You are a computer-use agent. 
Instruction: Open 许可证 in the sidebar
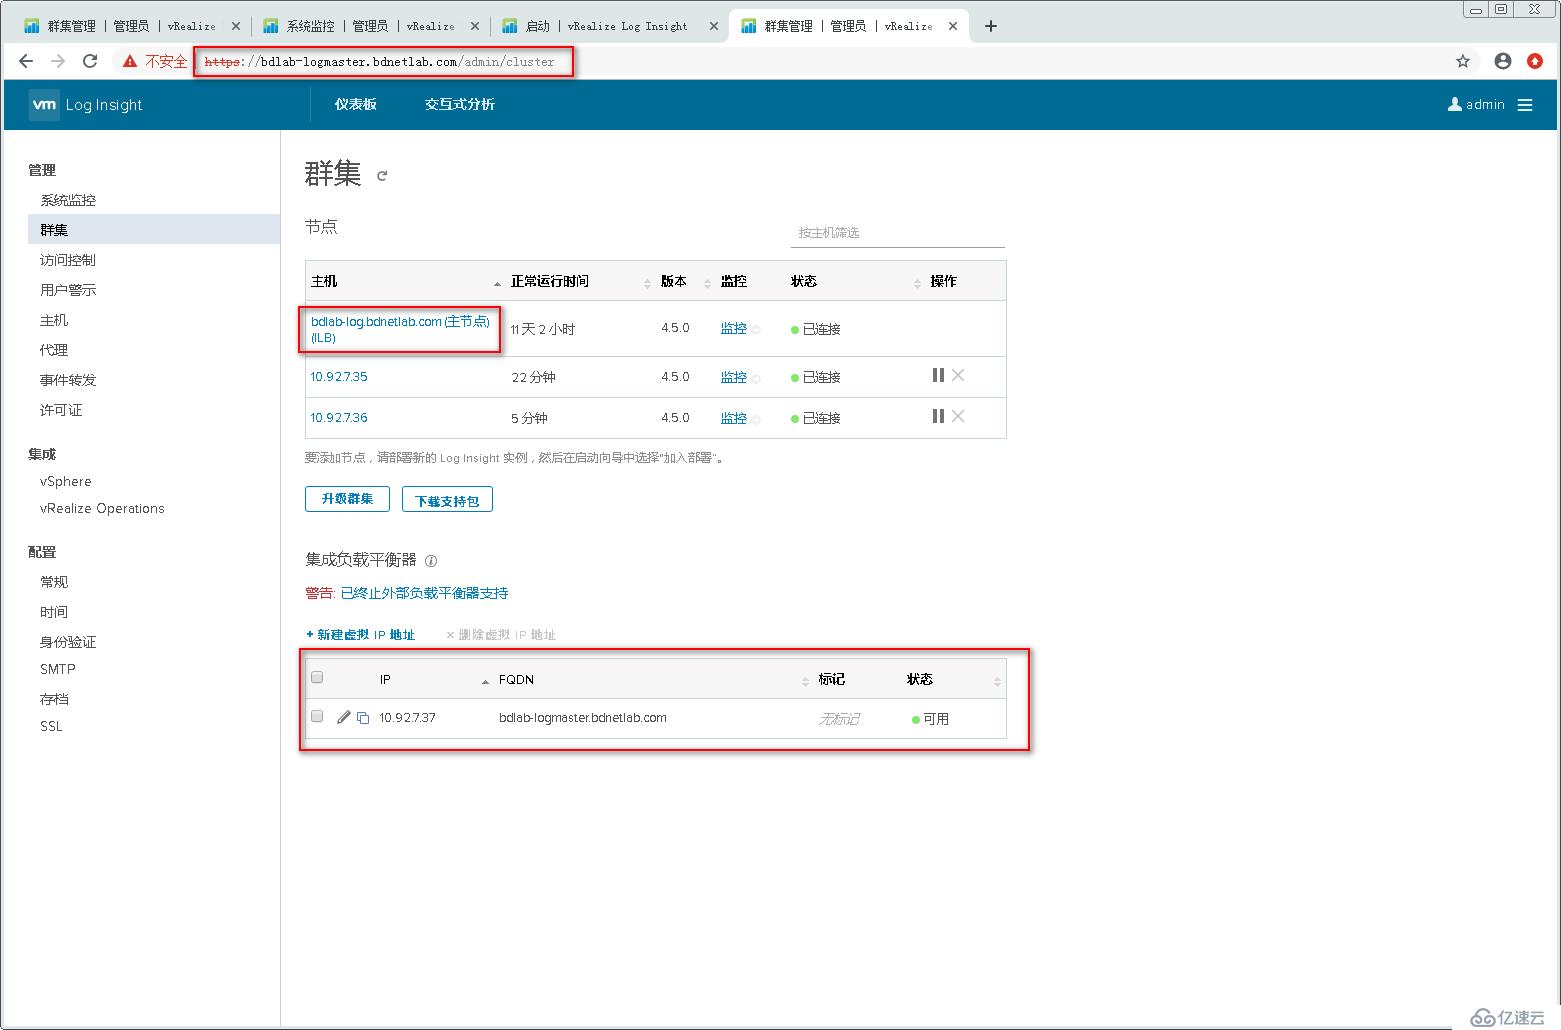tap(61, 410)
